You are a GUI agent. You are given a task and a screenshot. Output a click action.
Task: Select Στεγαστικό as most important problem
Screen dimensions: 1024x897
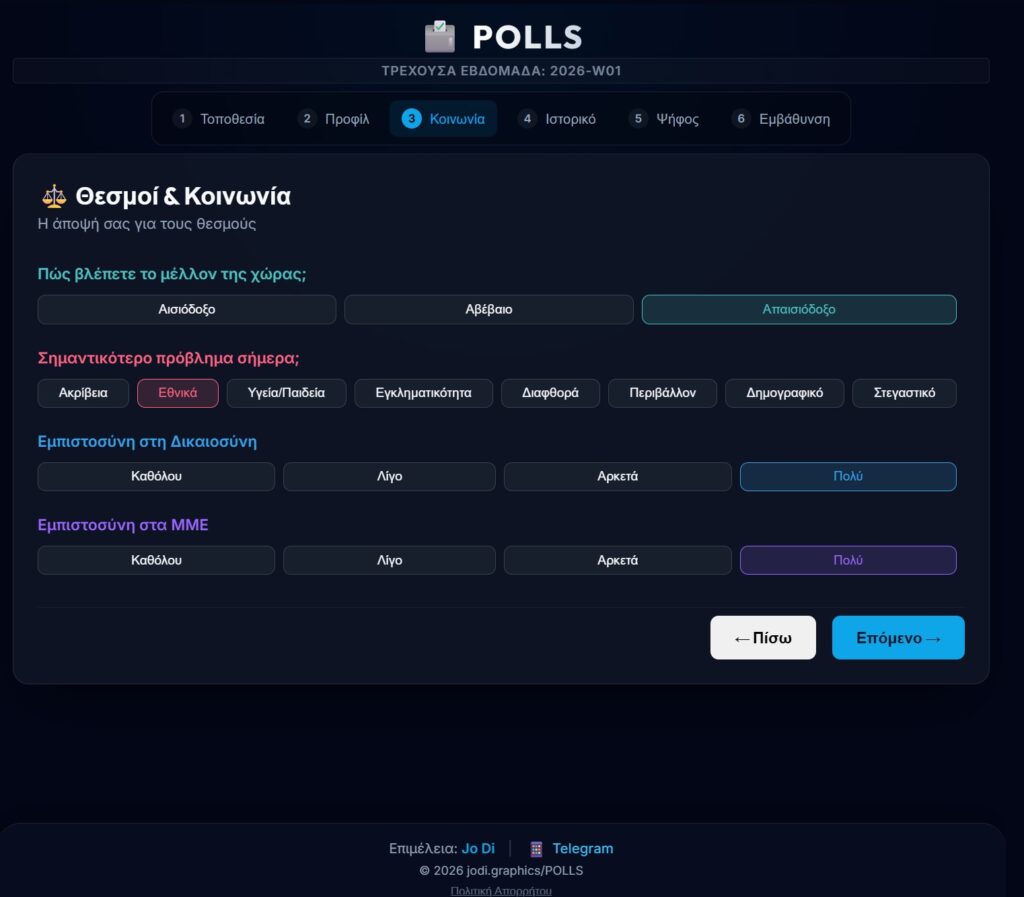[x=903, y=393]
